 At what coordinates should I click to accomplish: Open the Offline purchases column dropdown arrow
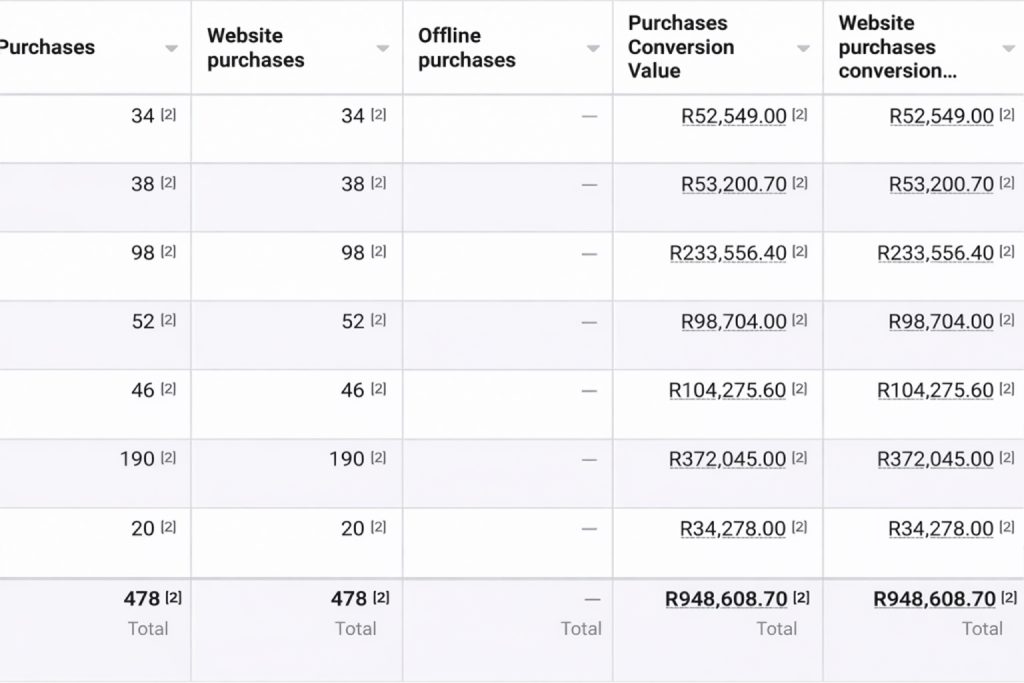point(593,48)
